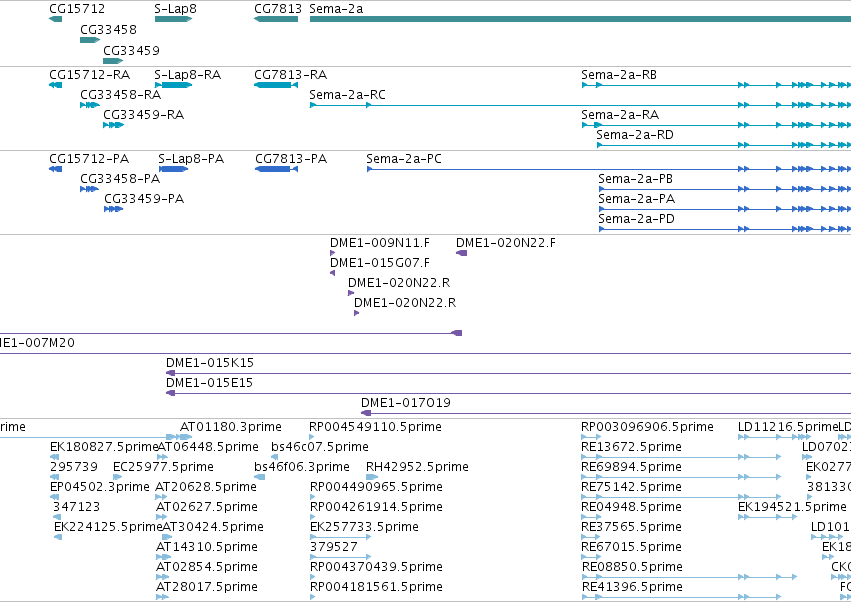Click the 295739 EST label
The width and height of the screenshot is (851, 602).
point(74,467)
